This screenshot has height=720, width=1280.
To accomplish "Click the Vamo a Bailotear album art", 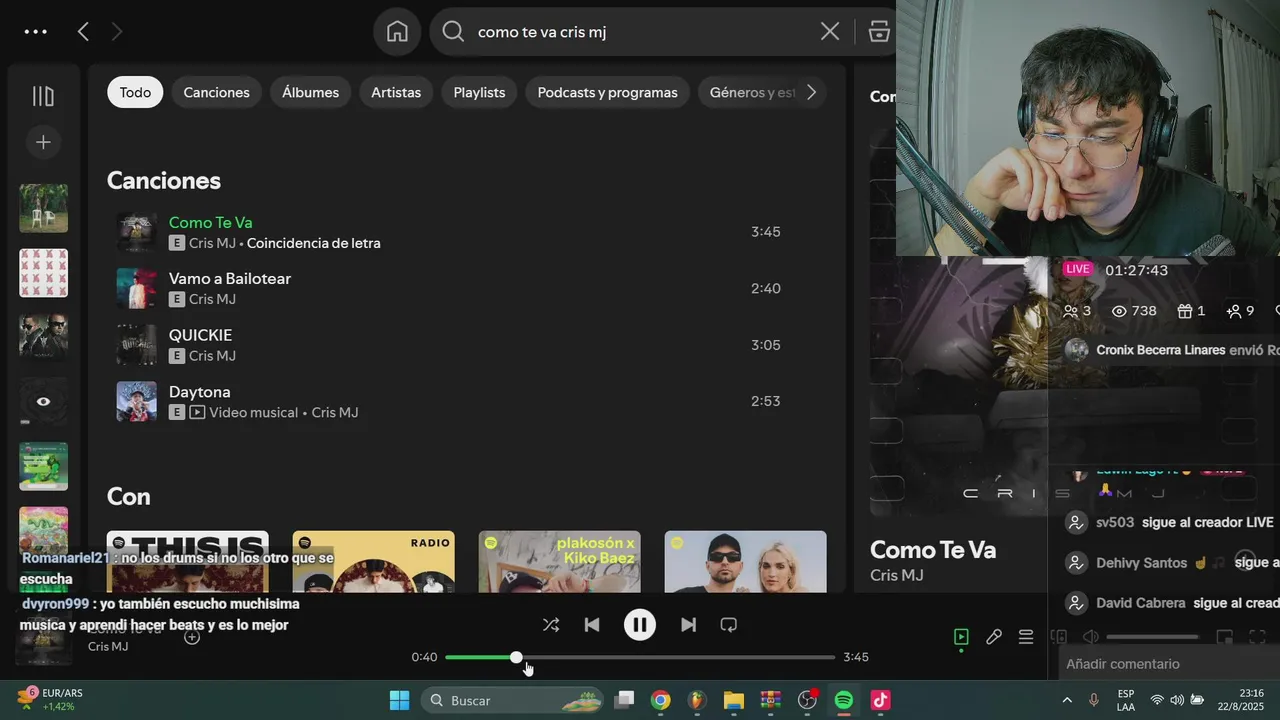I will 137,288.
